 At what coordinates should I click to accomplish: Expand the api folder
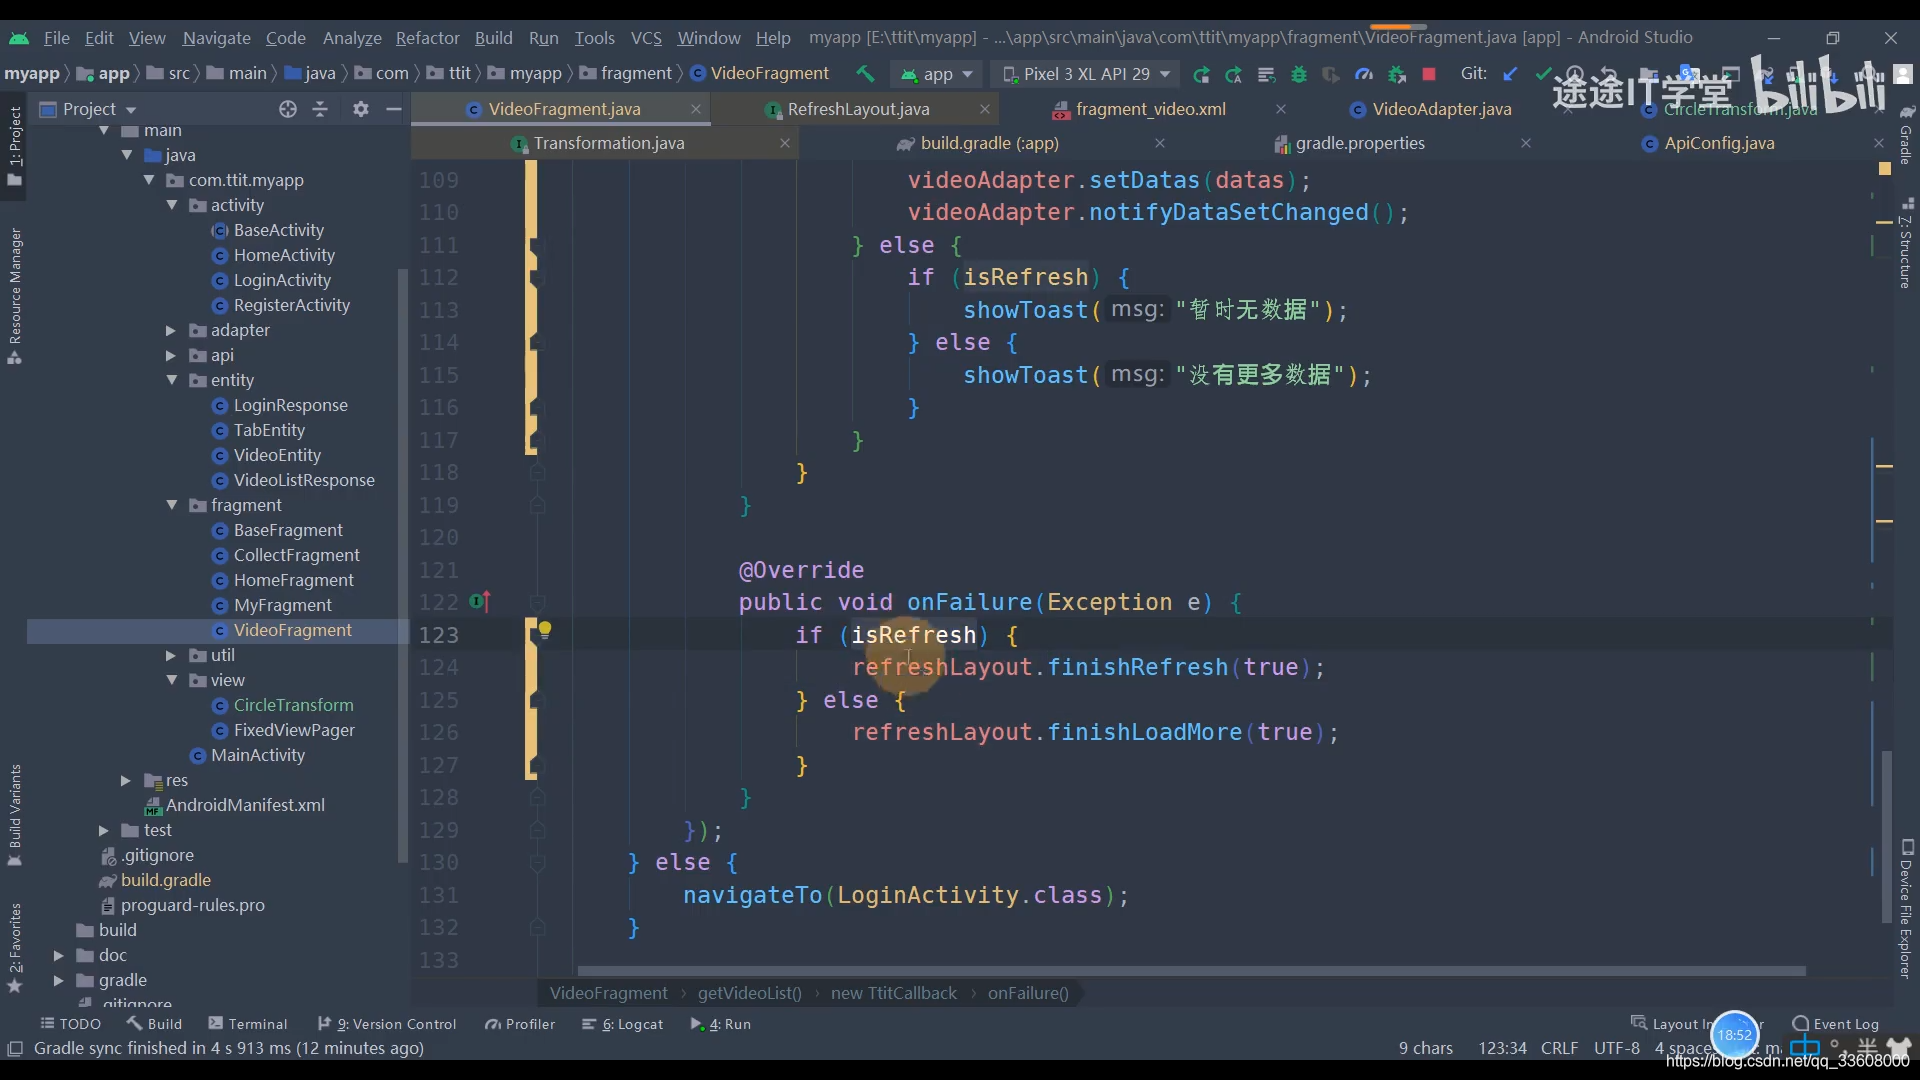point(171,355)
